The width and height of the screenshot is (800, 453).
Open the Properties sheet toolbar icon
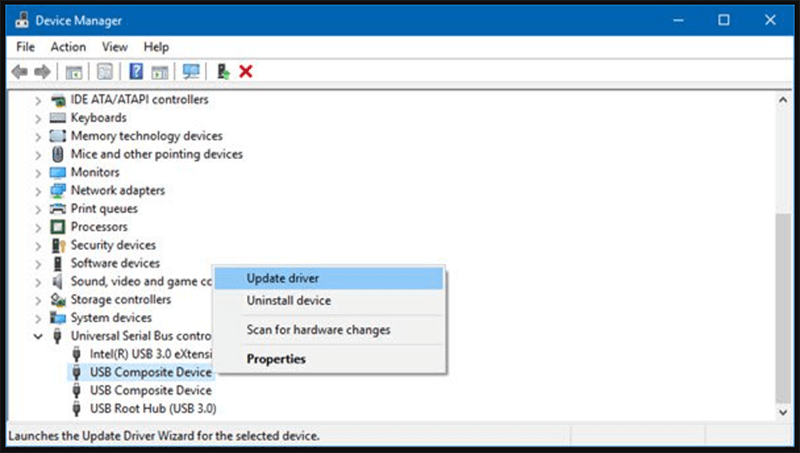click(105, 71)
